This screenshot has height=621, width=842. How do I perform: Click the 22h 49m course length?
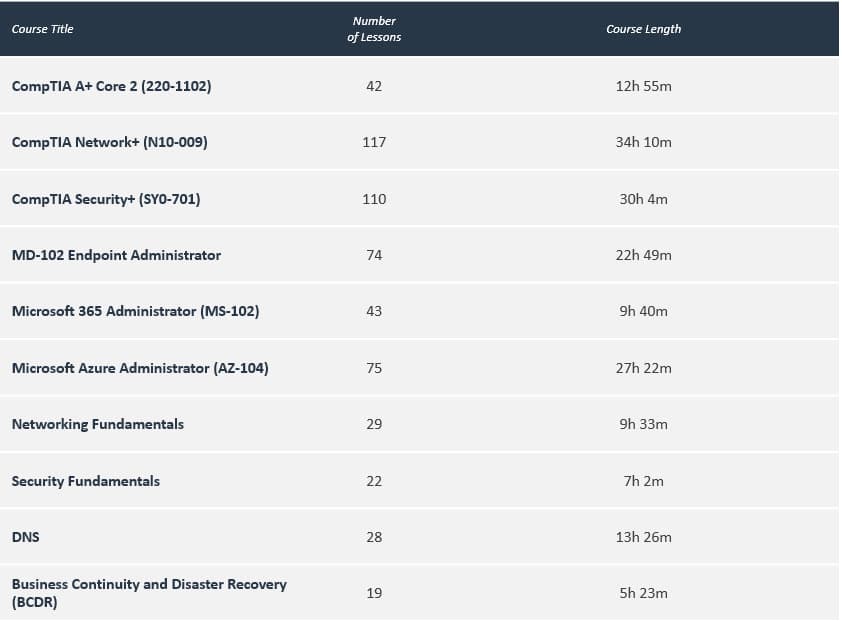click(x=643, y=255)
